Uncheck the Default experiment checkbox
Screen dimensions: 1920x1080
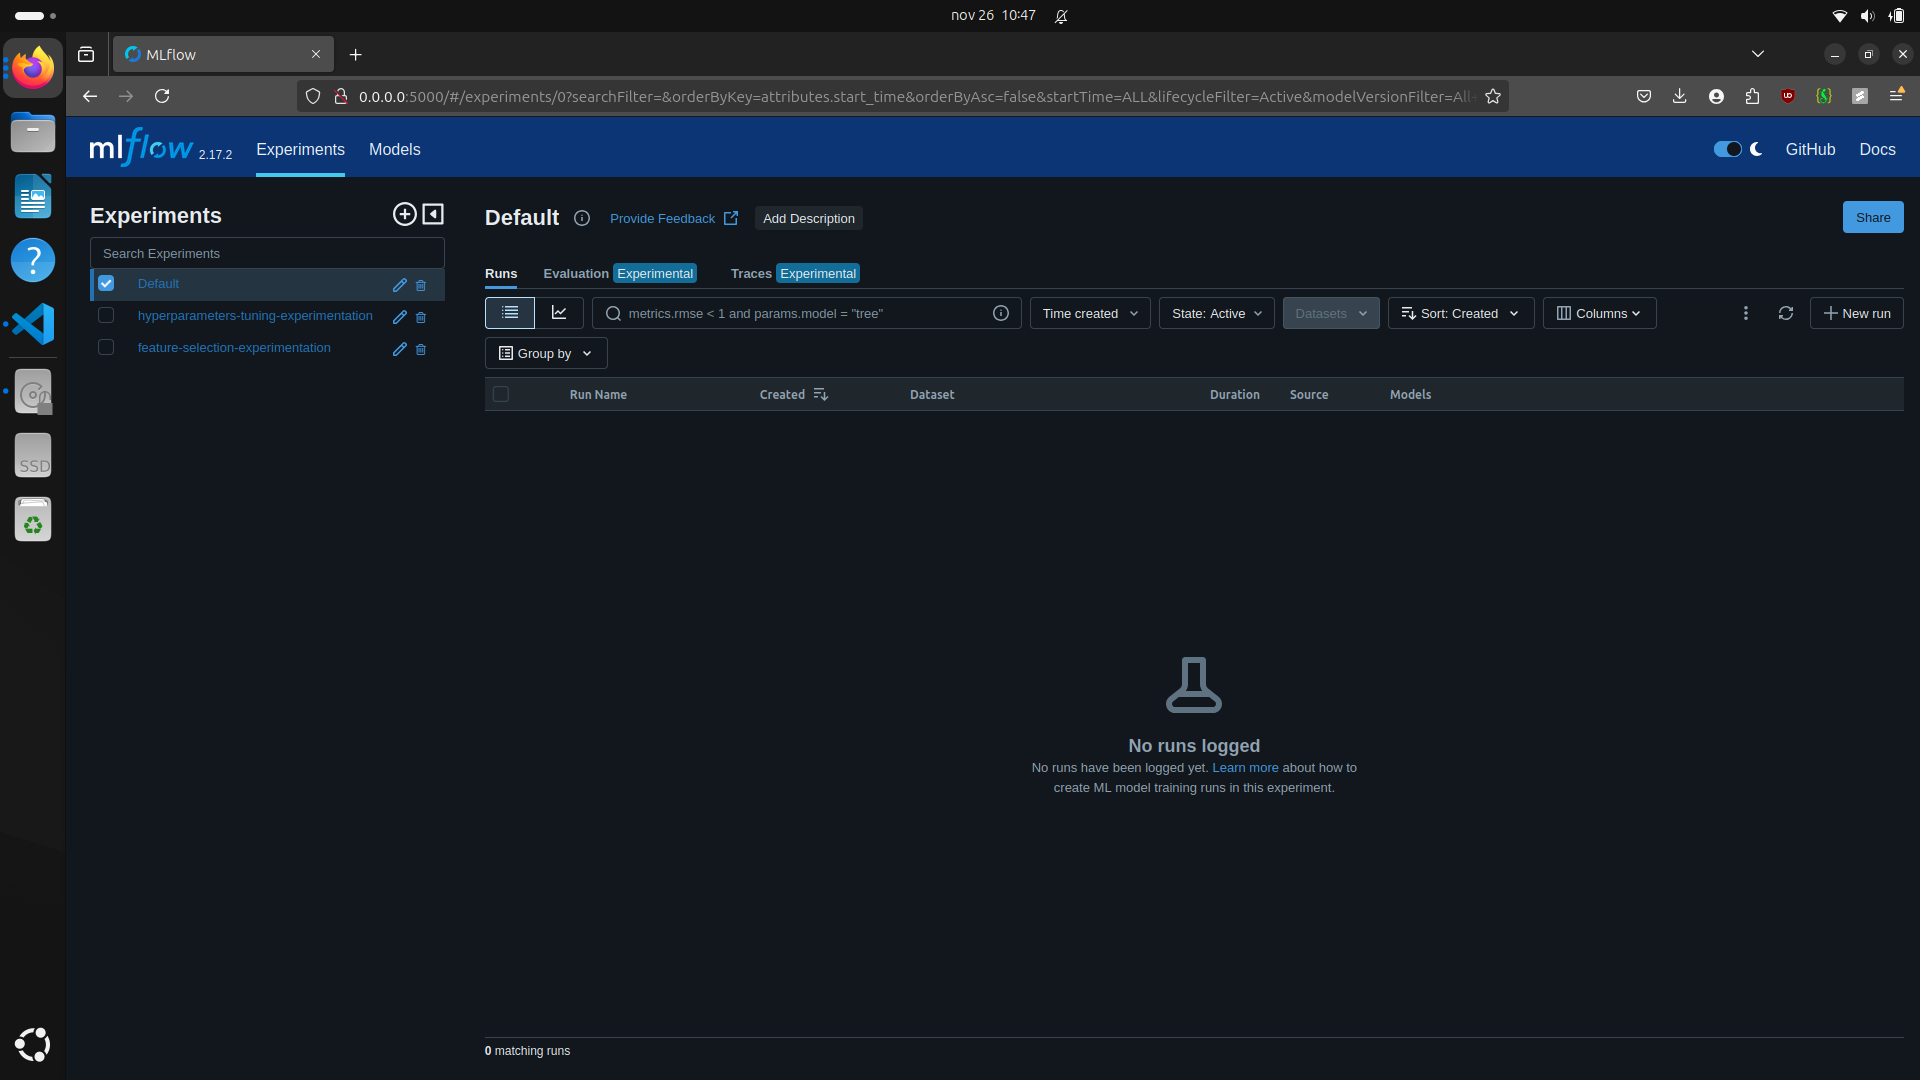pyautogui.click(x=106, y=284)
